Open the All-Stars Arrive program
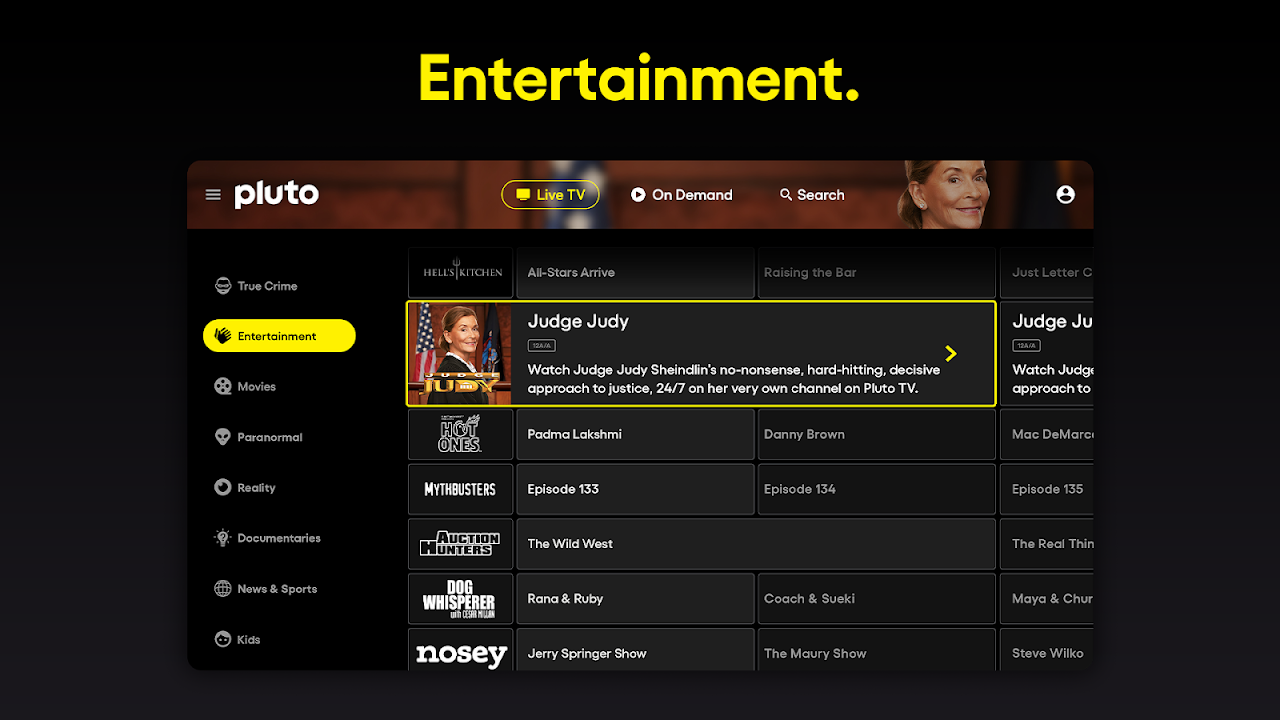This screenshot has width=1280, height=720. point(635,272)
